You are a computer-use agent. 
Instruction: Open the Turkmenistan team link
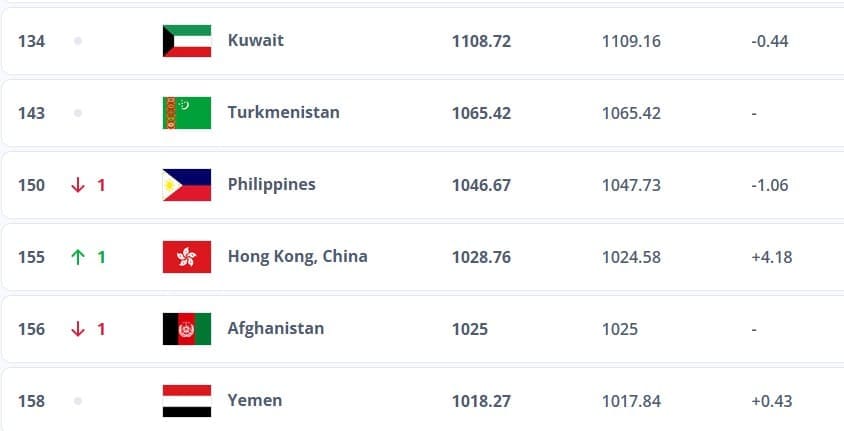[x=284, y=112]
